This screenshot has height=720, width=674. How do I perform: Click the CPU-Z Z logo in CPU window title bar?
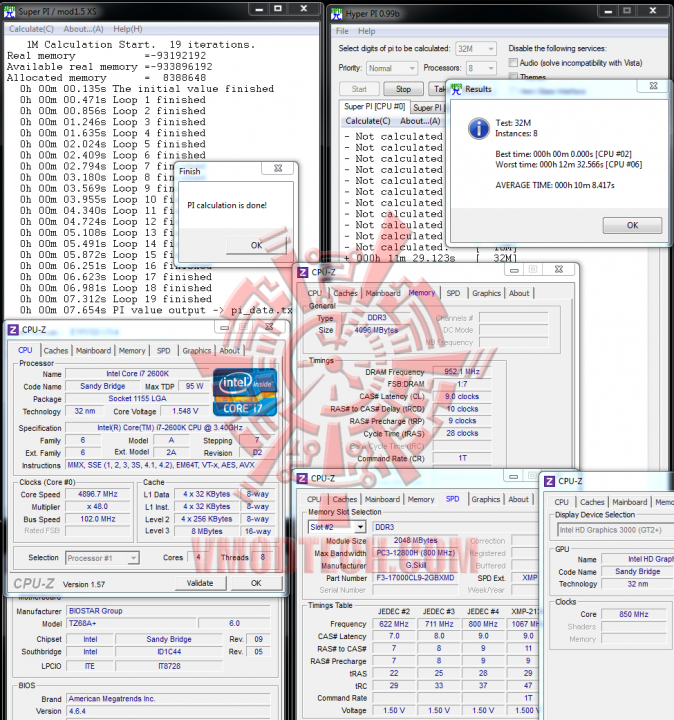coord(13,330)
